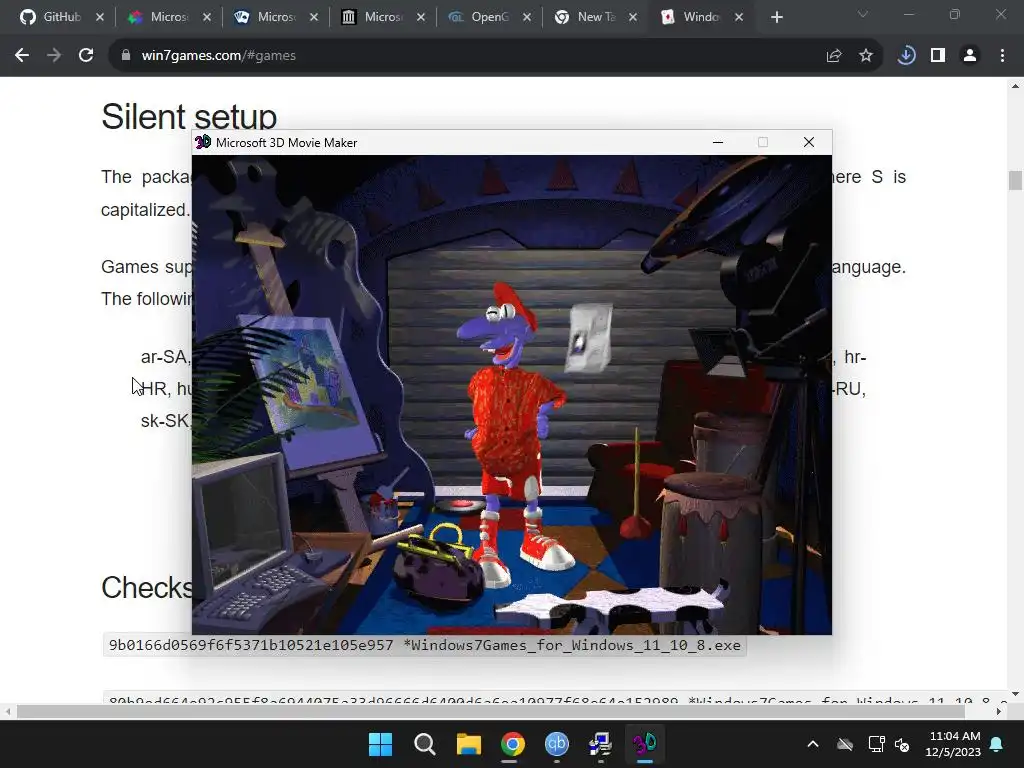
Task: View site information lock icon
Action: click(126, 56)
